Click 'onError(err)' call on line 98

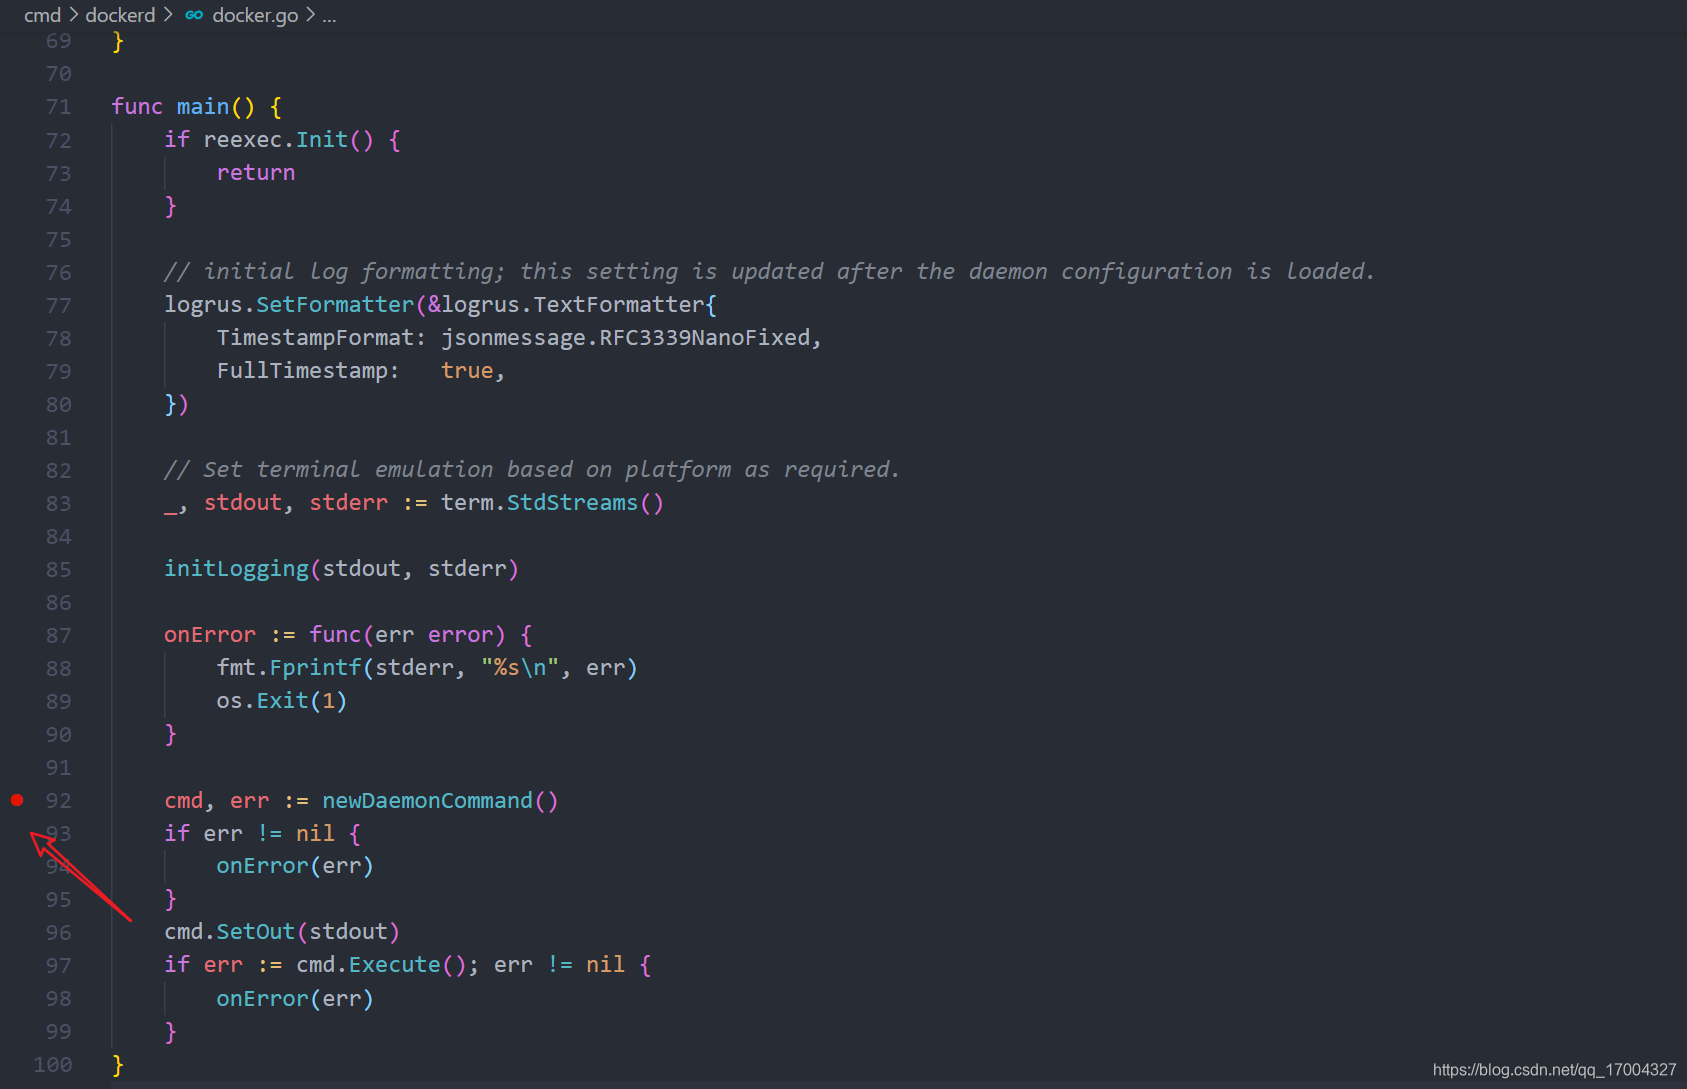(x=295, y=999)
